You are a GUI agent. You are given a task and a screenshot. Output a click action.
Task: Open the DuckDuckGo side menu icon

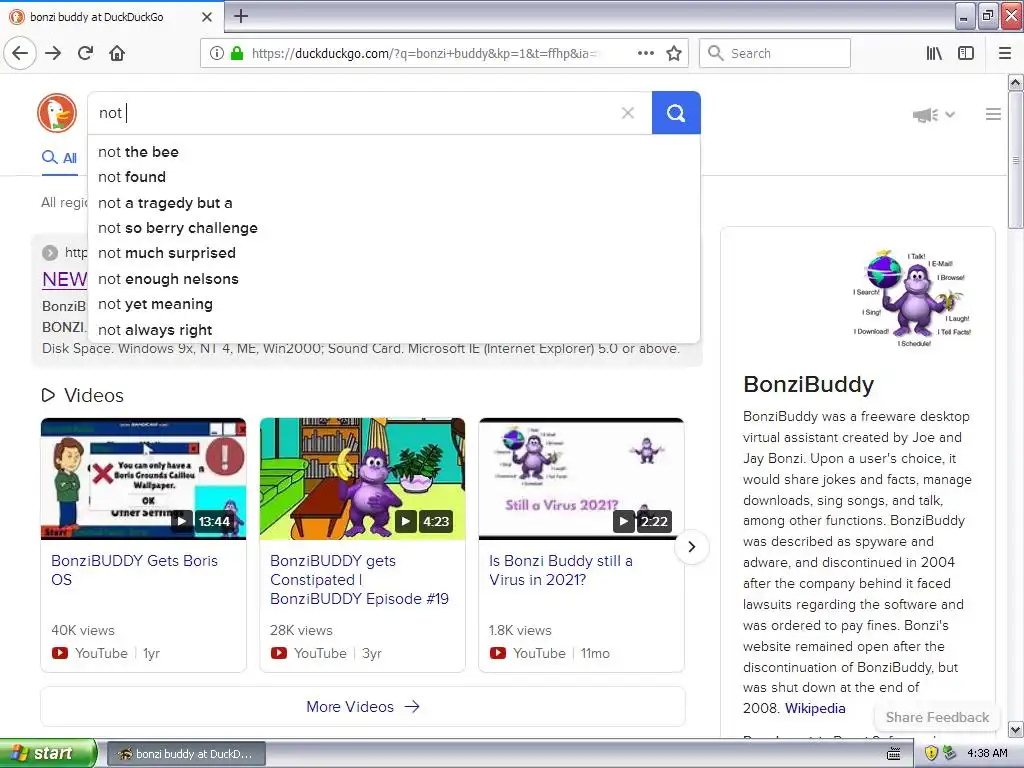point(993,114)
